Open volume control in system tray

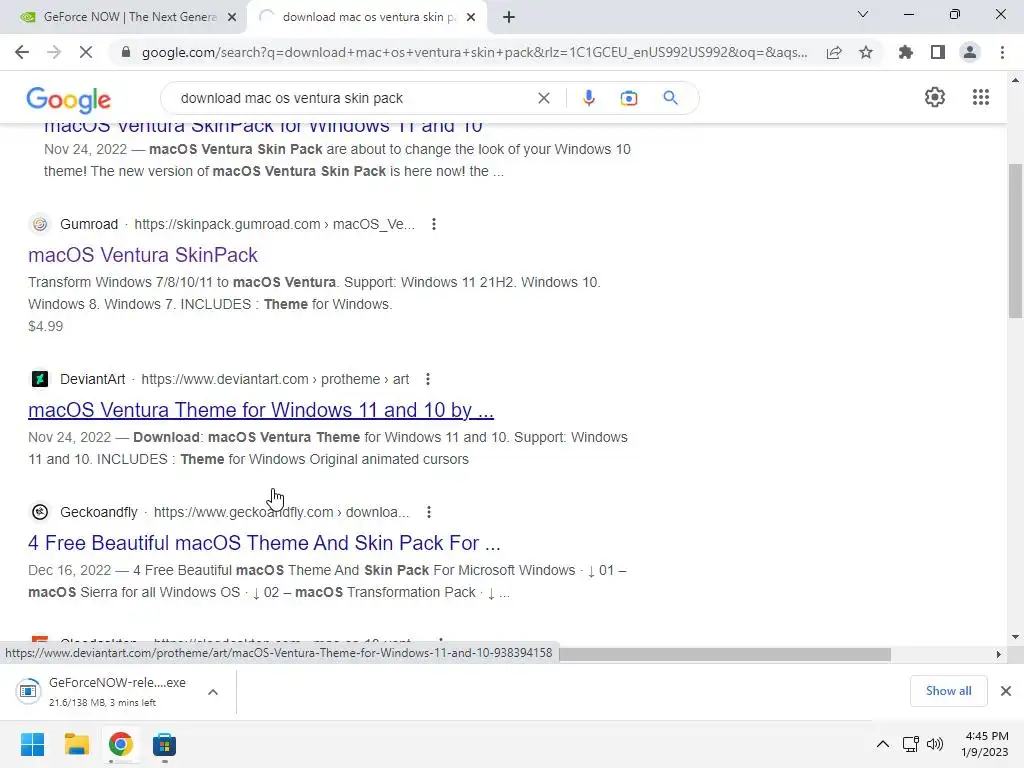pyautogui.click(x=935, y=744)
